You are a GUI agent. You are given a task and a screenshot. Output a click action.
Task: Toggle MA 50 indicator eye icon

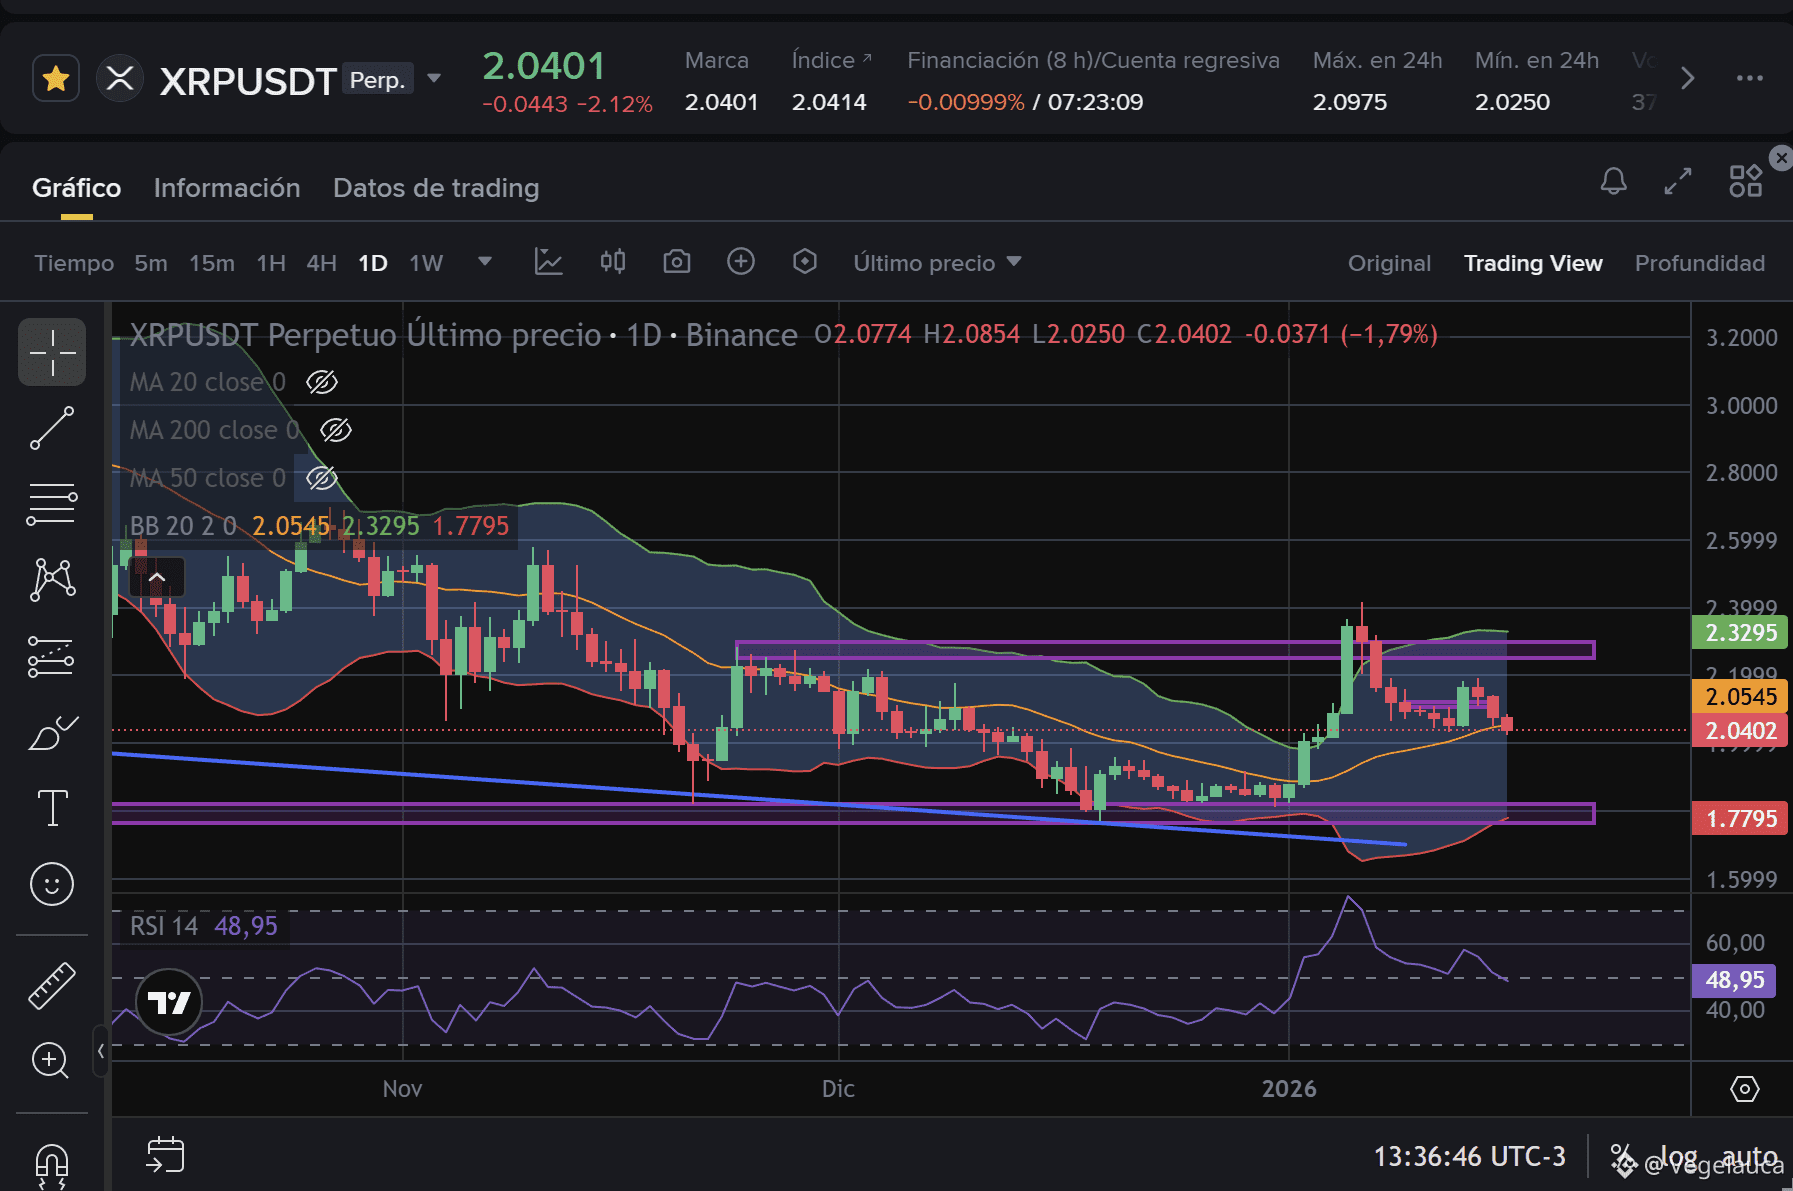[x=322, y=478]
